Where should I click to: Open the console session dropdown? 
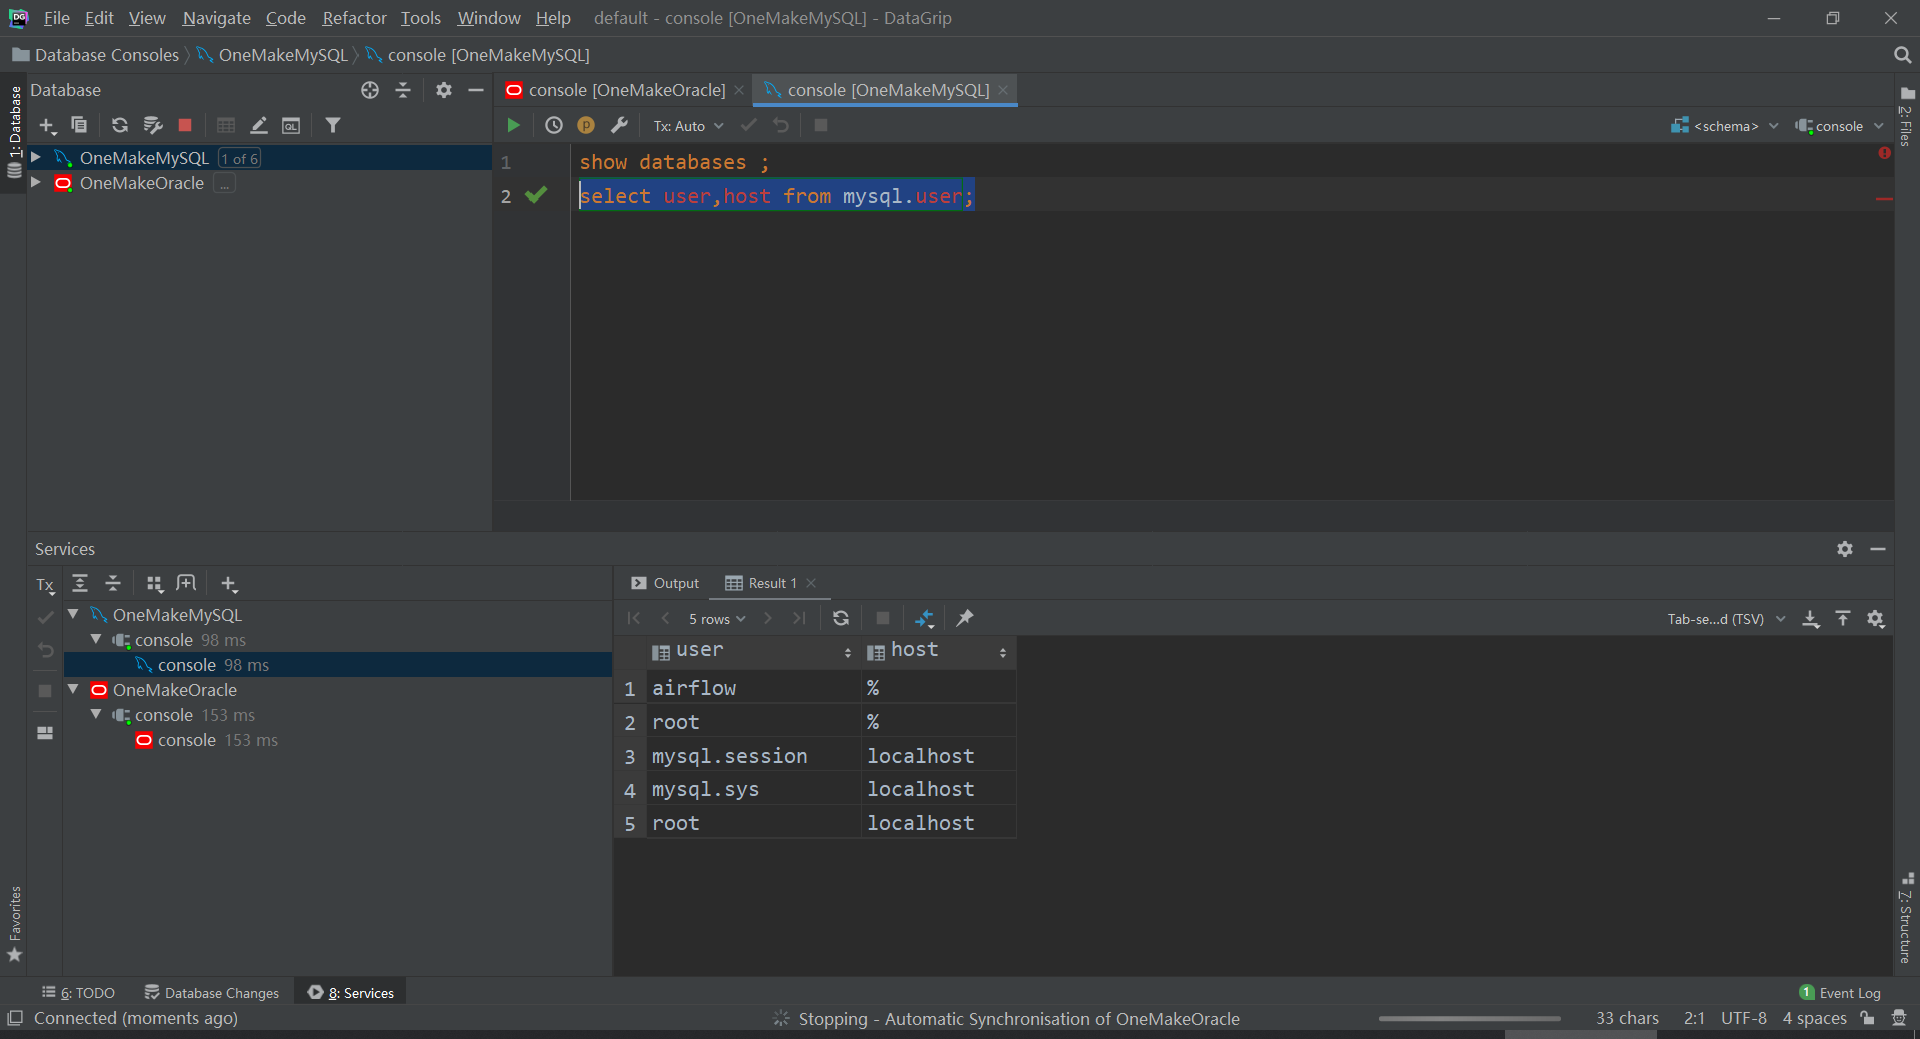(1839, 126)
